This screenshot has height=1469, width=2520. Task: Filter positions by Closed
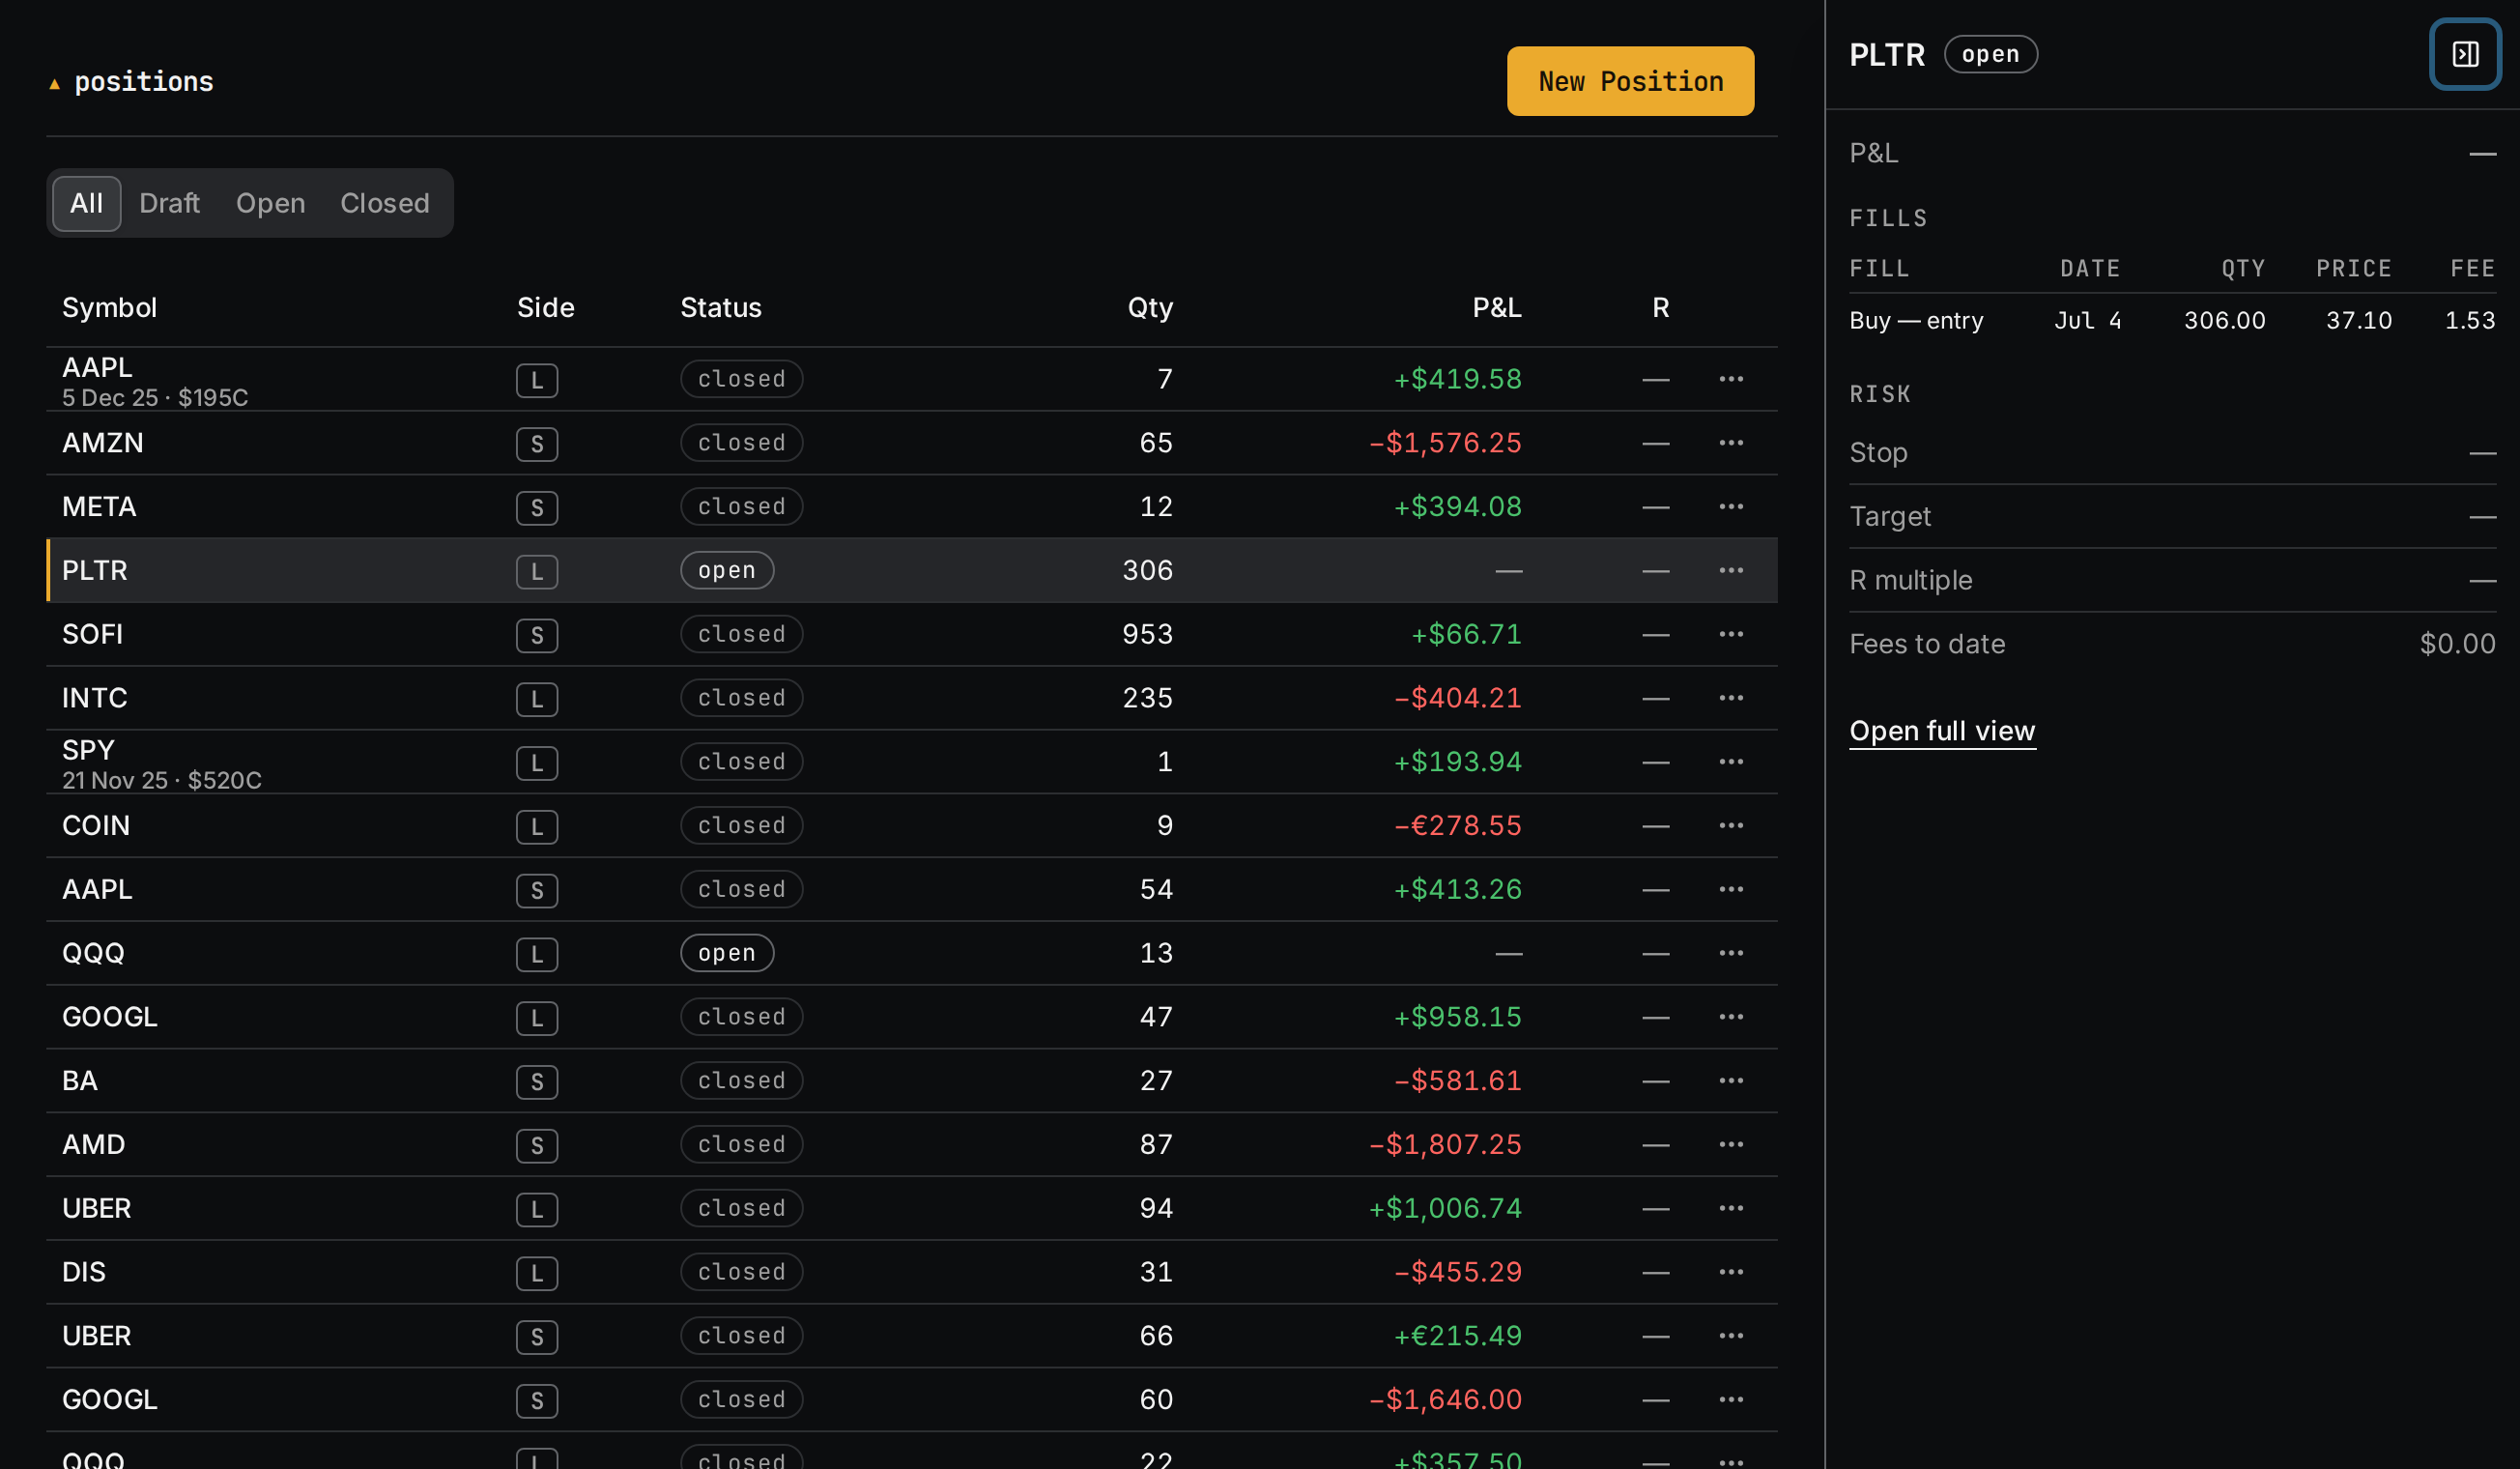tap(385, 203)
